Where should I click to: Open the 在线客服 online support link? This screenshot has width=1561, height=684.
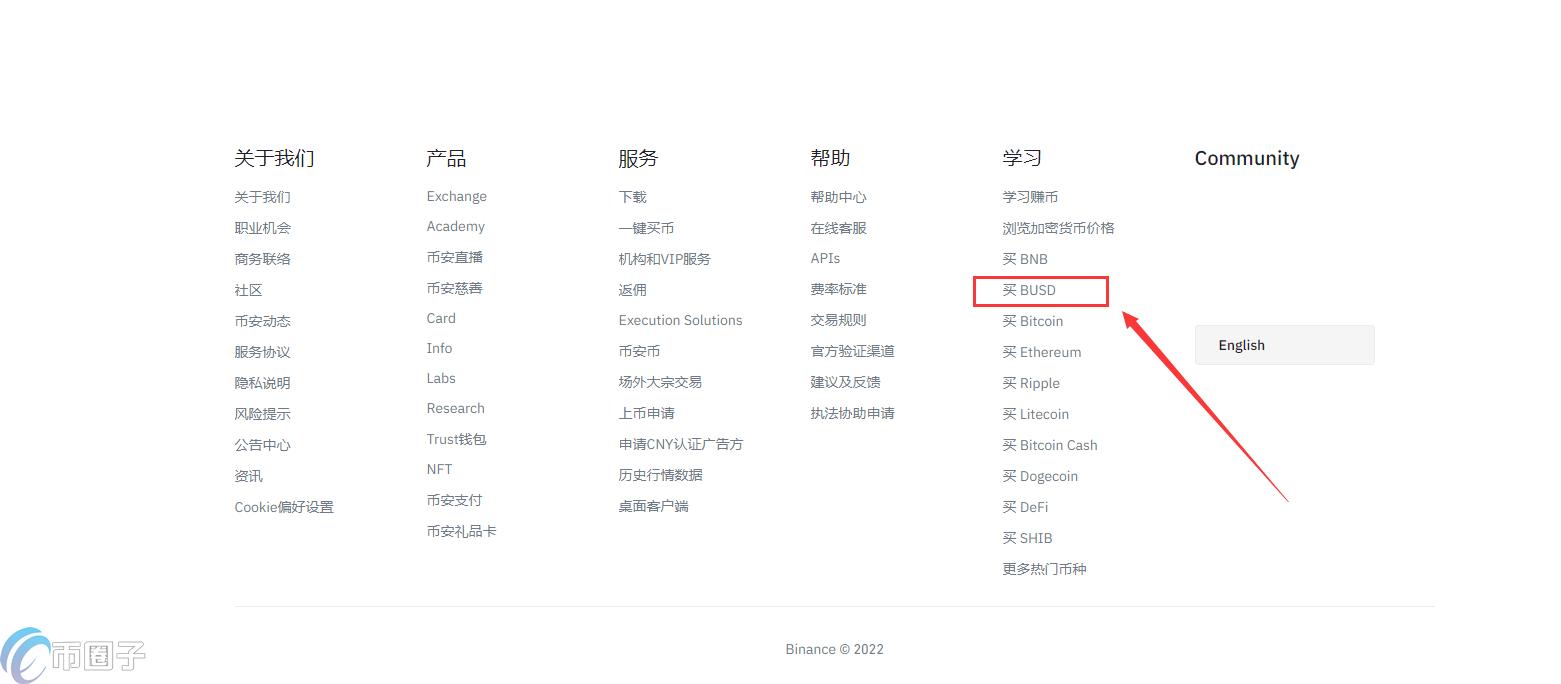[x=838, y=227]
